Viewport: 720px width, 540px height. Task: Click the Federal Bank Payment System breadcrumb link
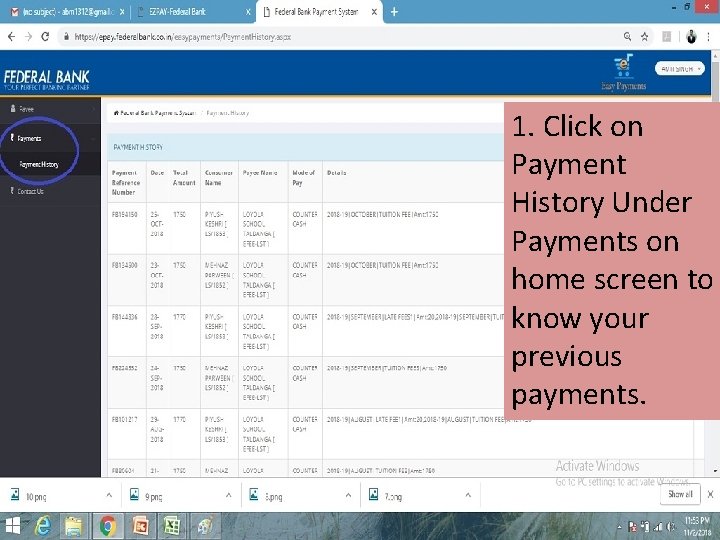pos(158,113)
